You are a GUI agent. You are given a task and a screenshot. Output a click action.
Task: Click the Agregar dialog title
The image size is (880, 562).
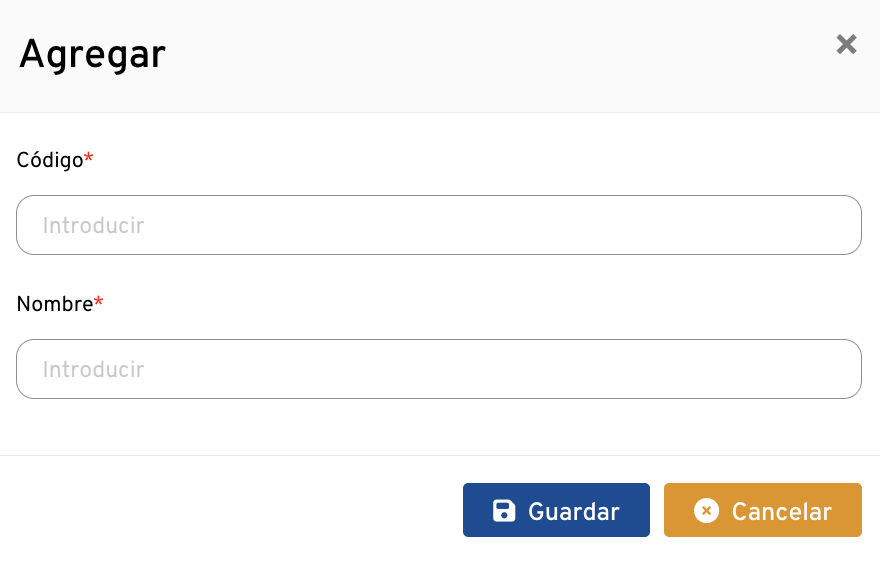pos(92,54)
